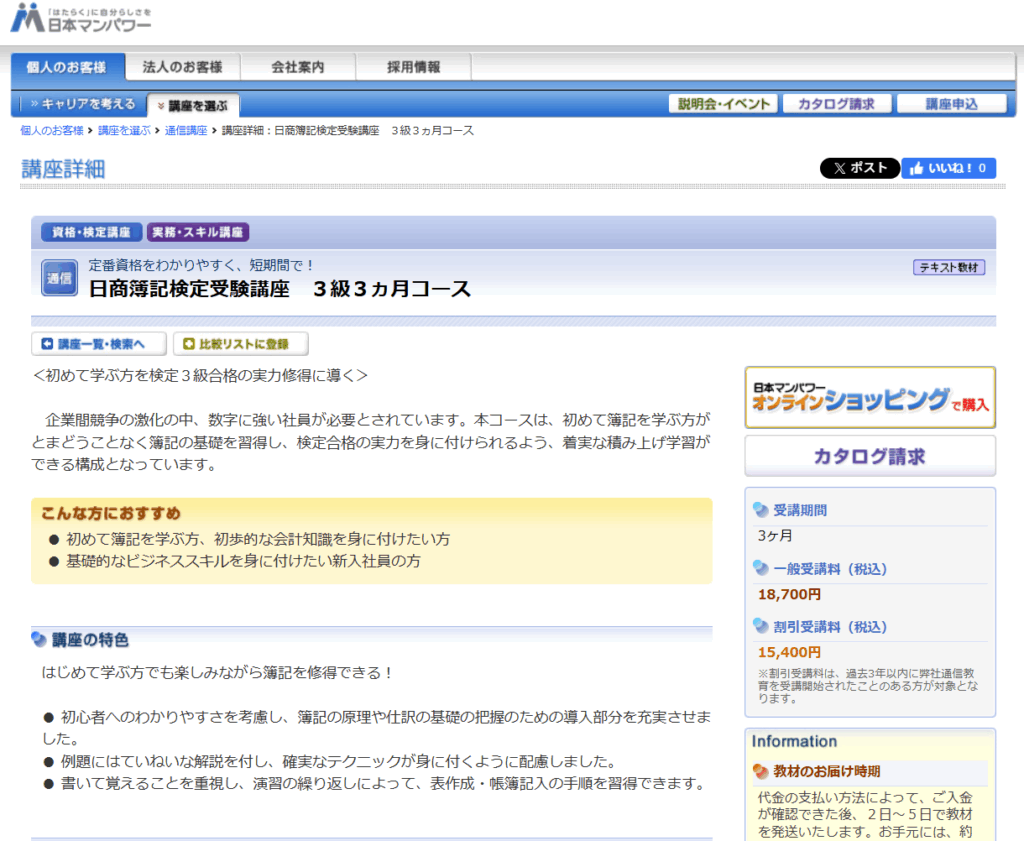Click the 18,700円 price text
This screenshot has width=1024, height=841.
tap(789, 594)
